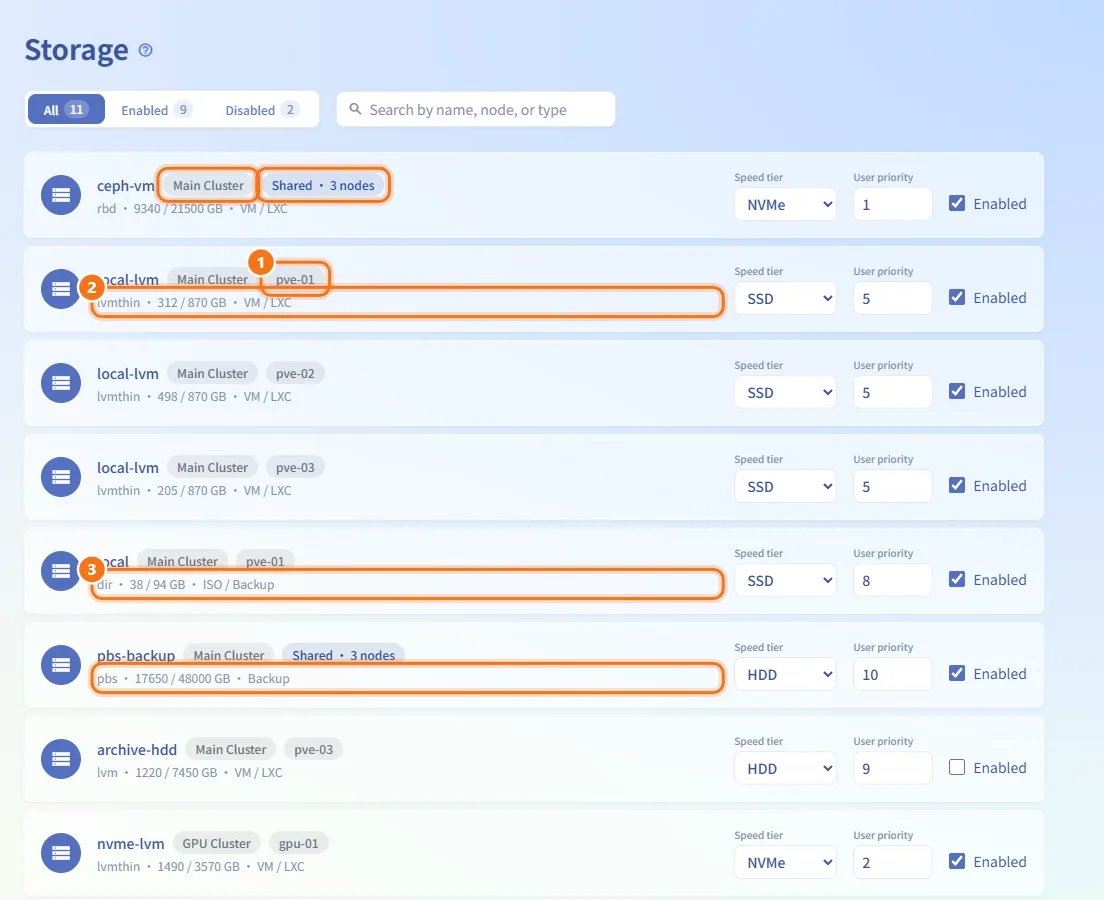Click the Storage page heading

[x=77, y=50]
